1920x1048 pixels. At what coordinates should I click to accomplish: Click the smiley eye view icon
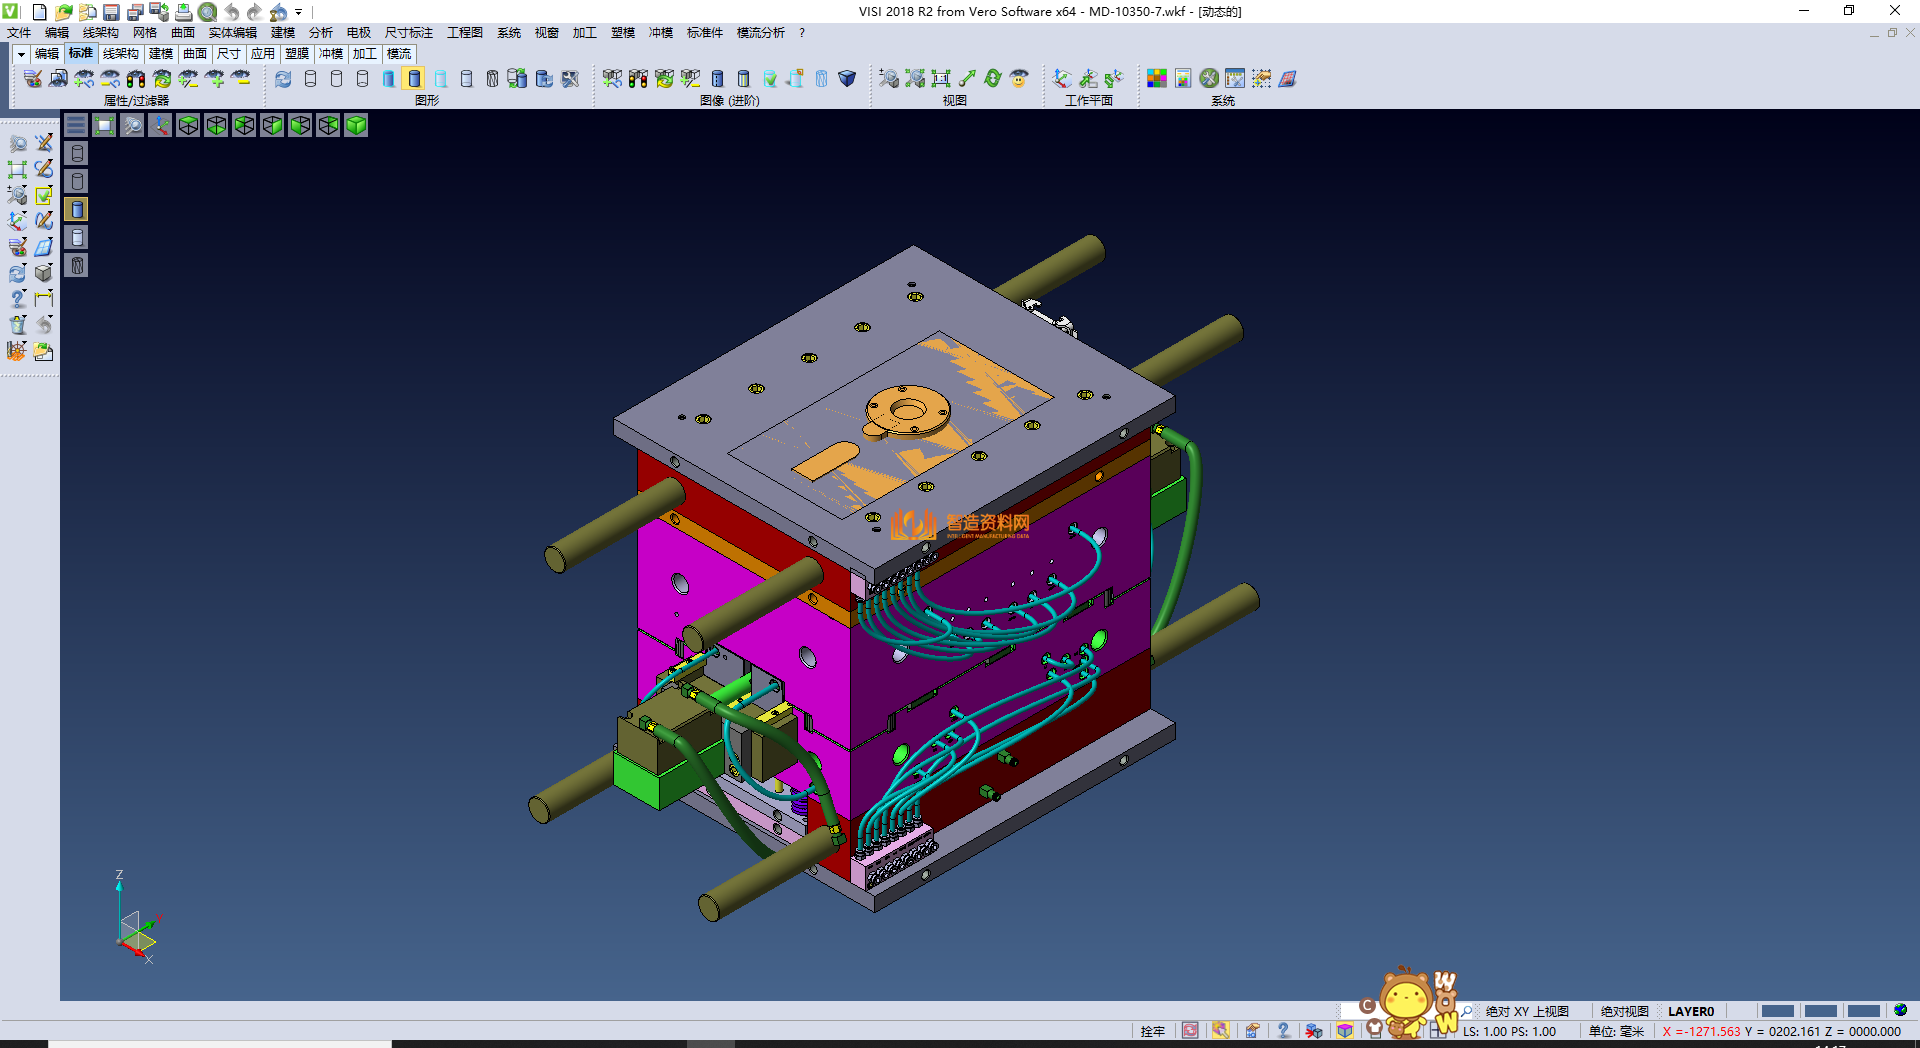(1019, 79)
